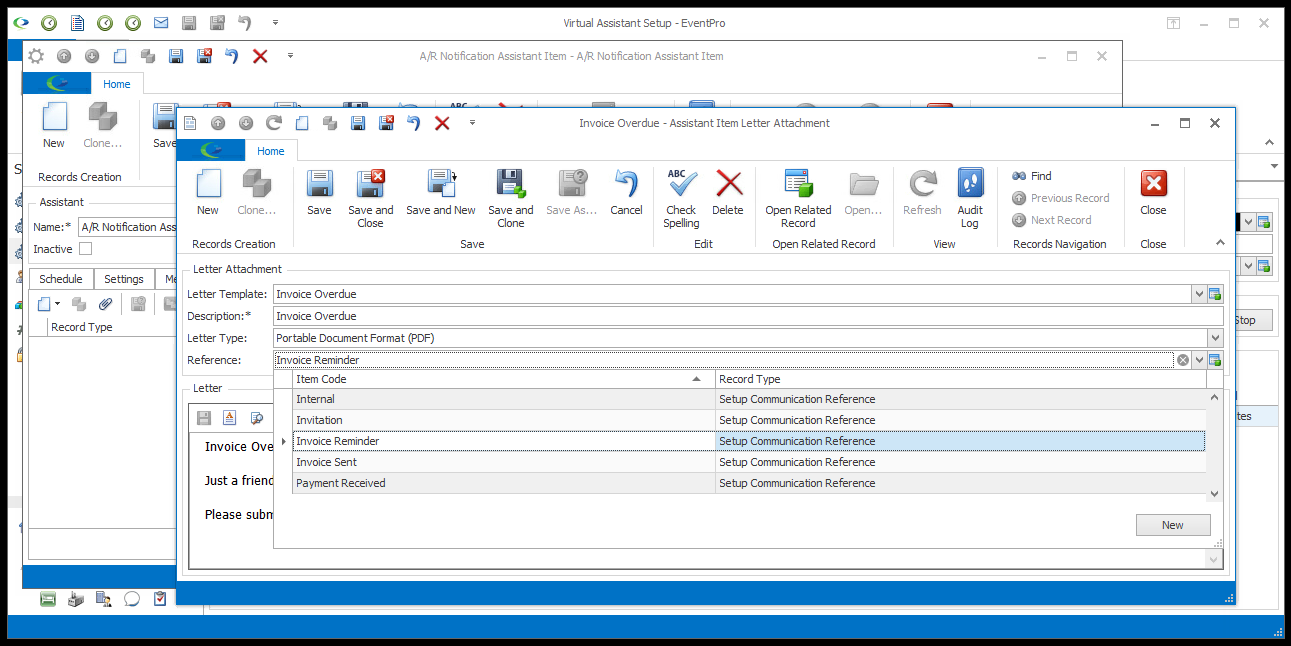Click the reload arrow in Letter Attachment title bar
1291x646 pixels.
tap(274, 123)
